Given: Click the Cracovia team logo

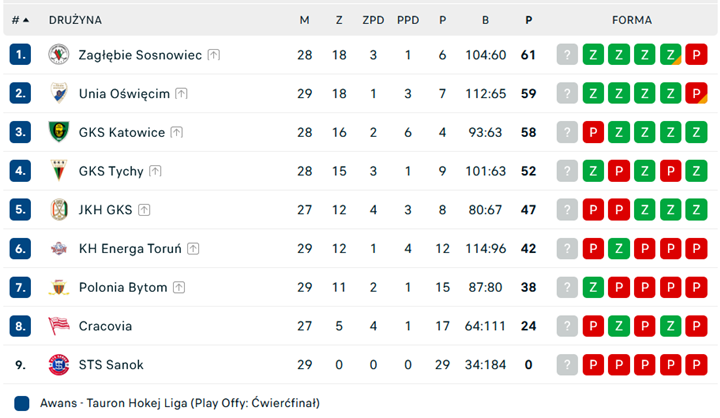Looking at the screenshot, I should 58,326.
